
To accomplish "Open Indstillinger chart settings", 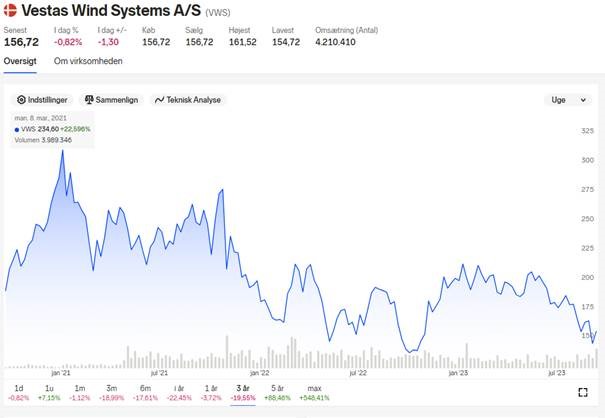I will pos(42,100).
